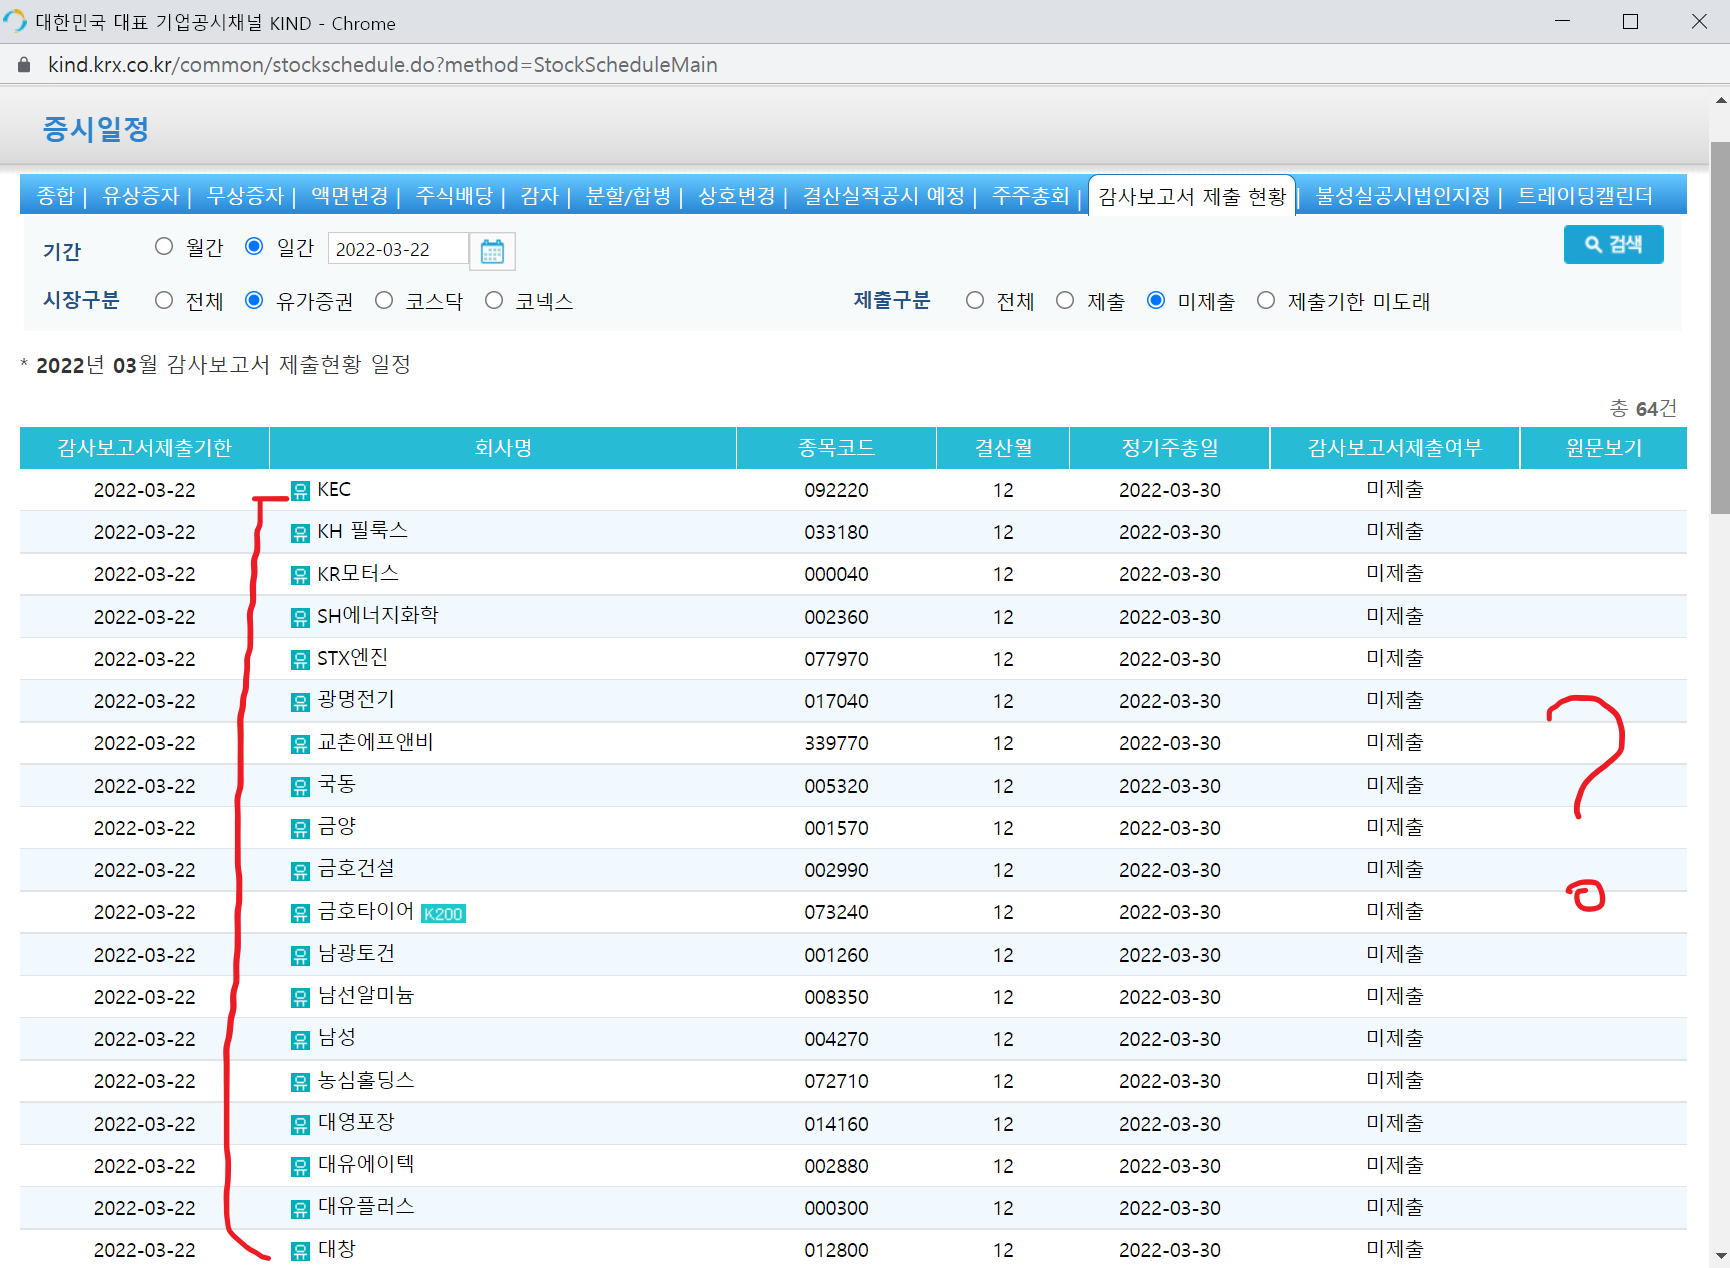1730x1268 pixels.
Task: Select the 유가증권 market radio button
Action: click(254, 300)
